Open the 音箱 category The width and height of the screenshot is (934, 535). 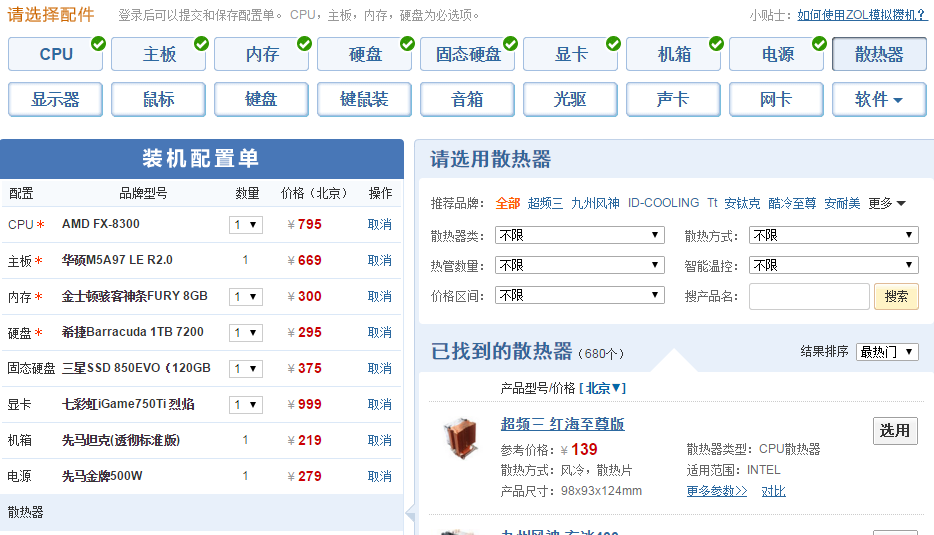(468, 99)
